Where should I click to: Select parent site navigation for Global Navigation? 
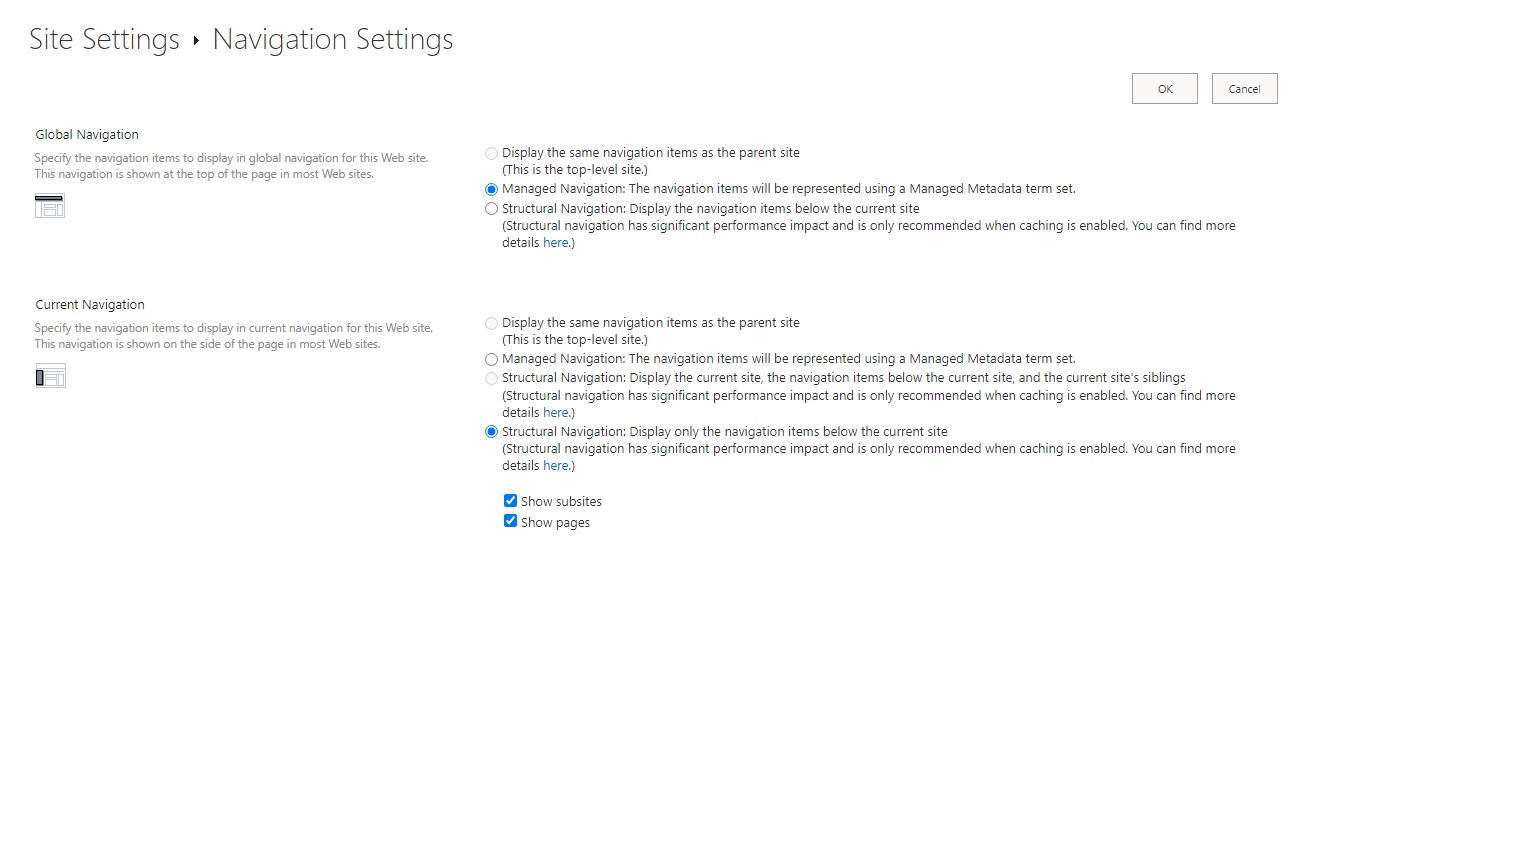(x=491, y=153)
